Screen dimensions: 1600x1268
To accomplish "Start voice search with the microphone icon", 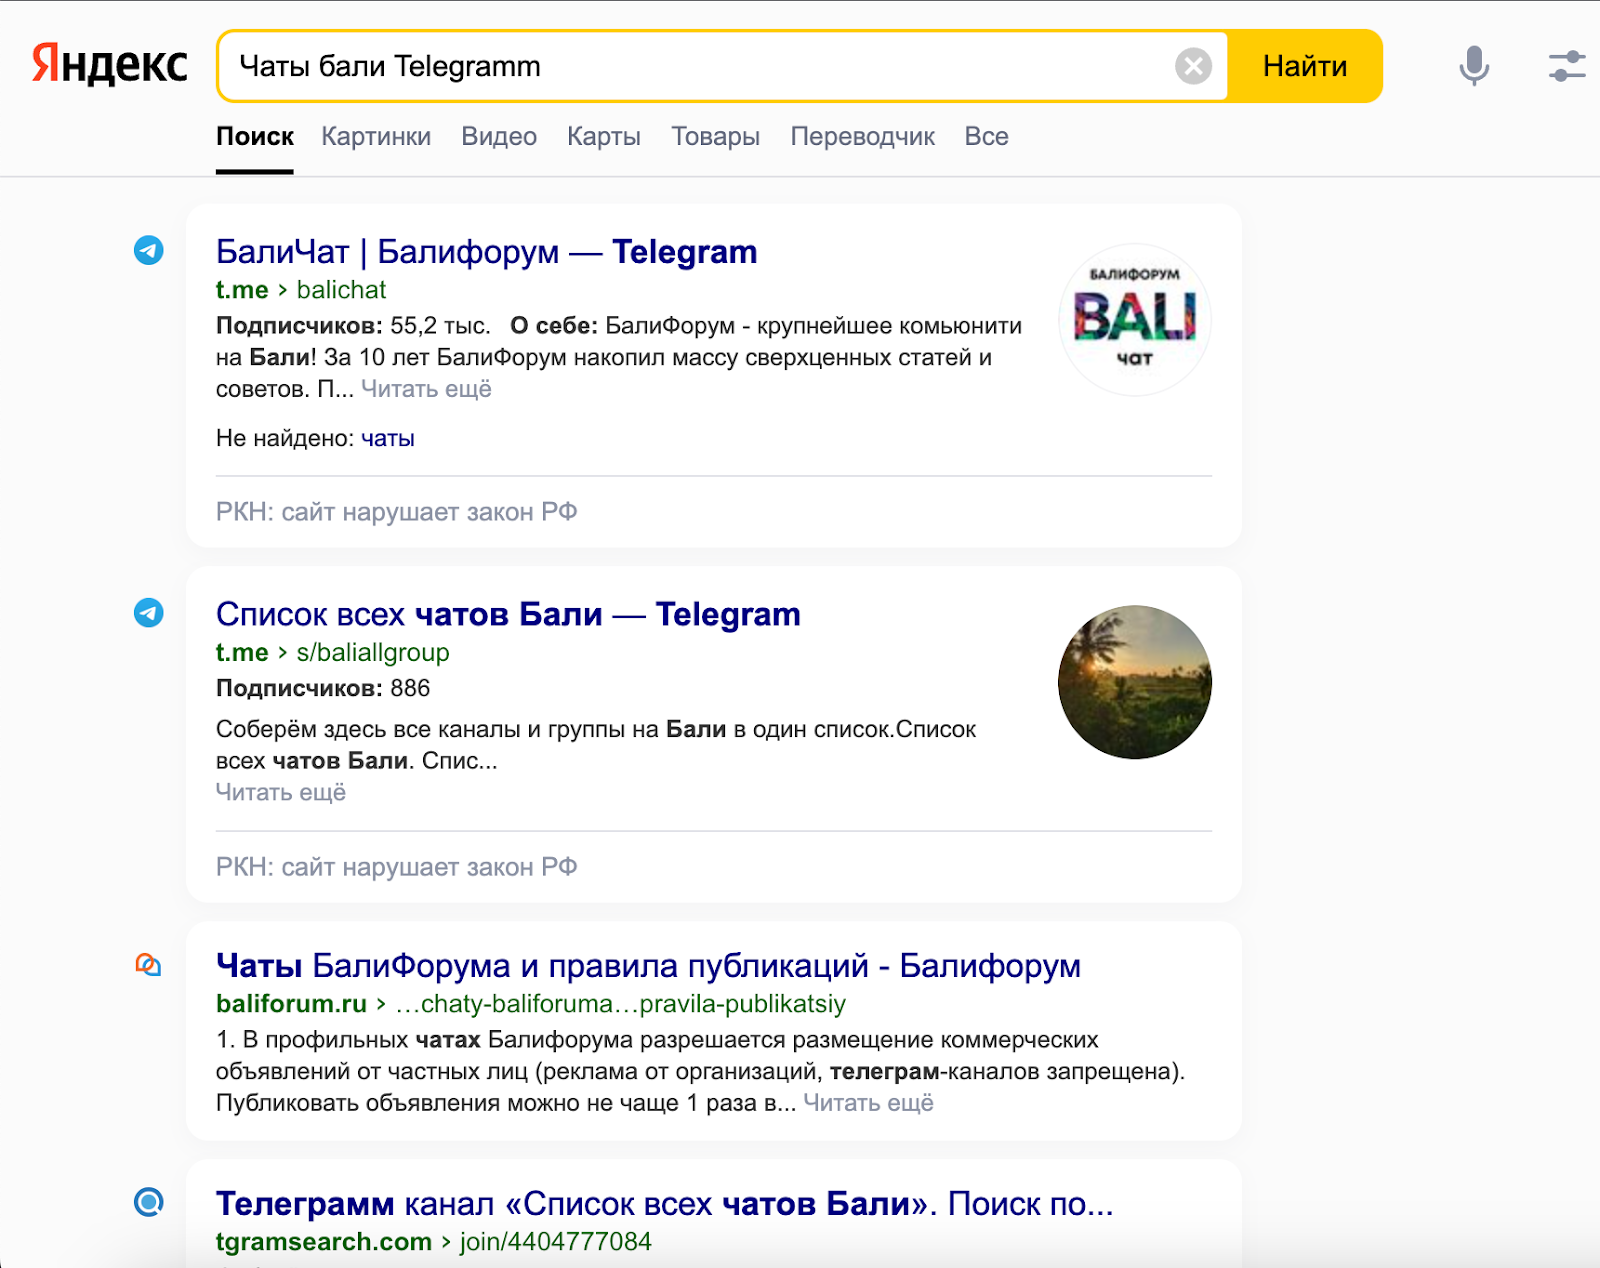I will (x=1474, y=66).
